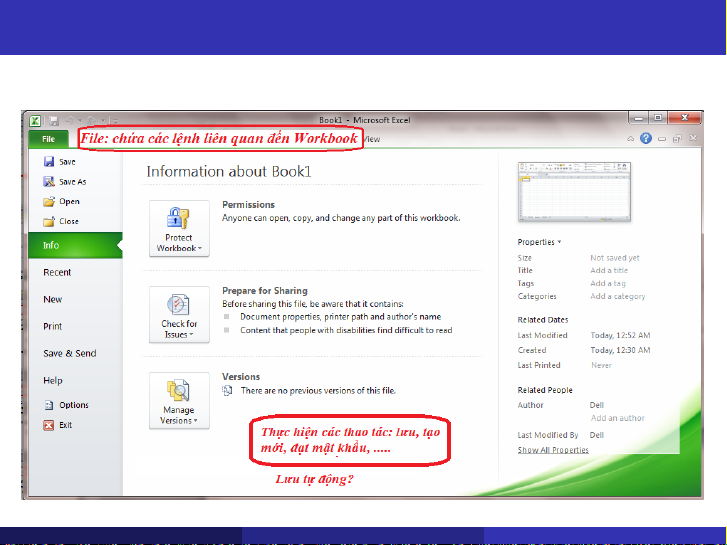Click the Undo arrow in quick access toolbar

click(70, 121)
